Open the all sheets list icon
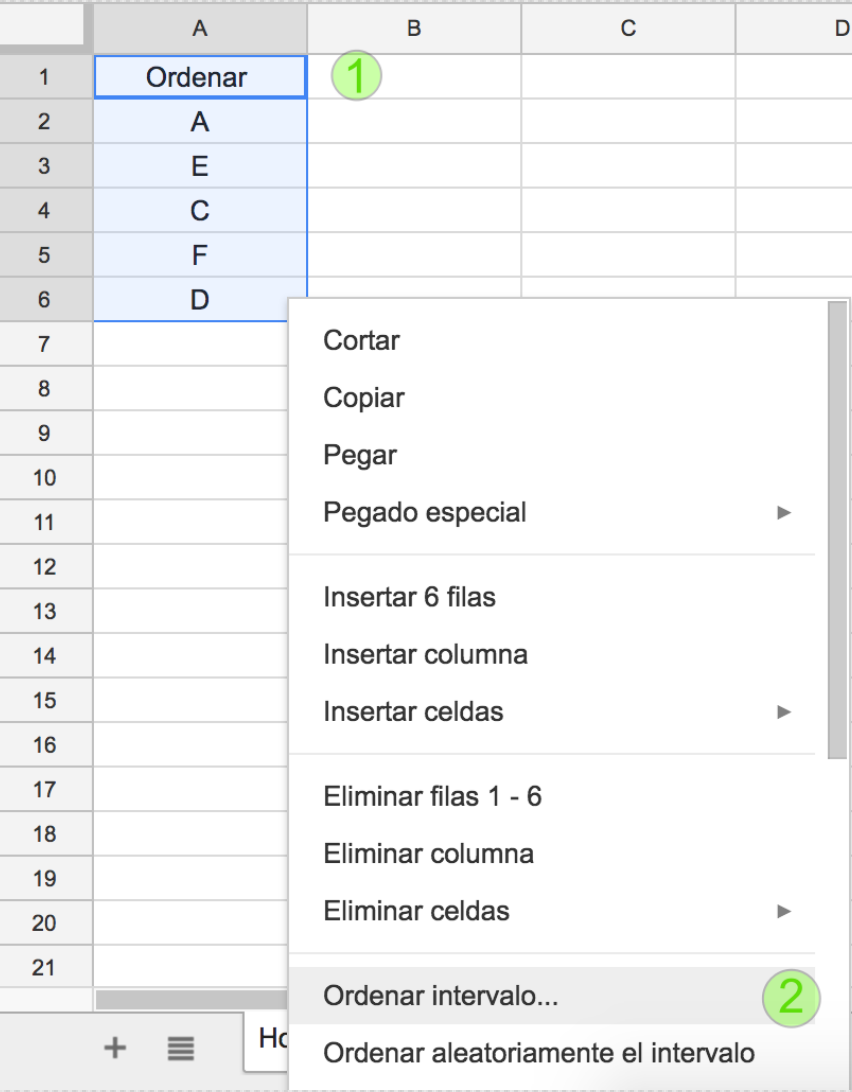This screenshot has width=852, height=1092. 180,1048
